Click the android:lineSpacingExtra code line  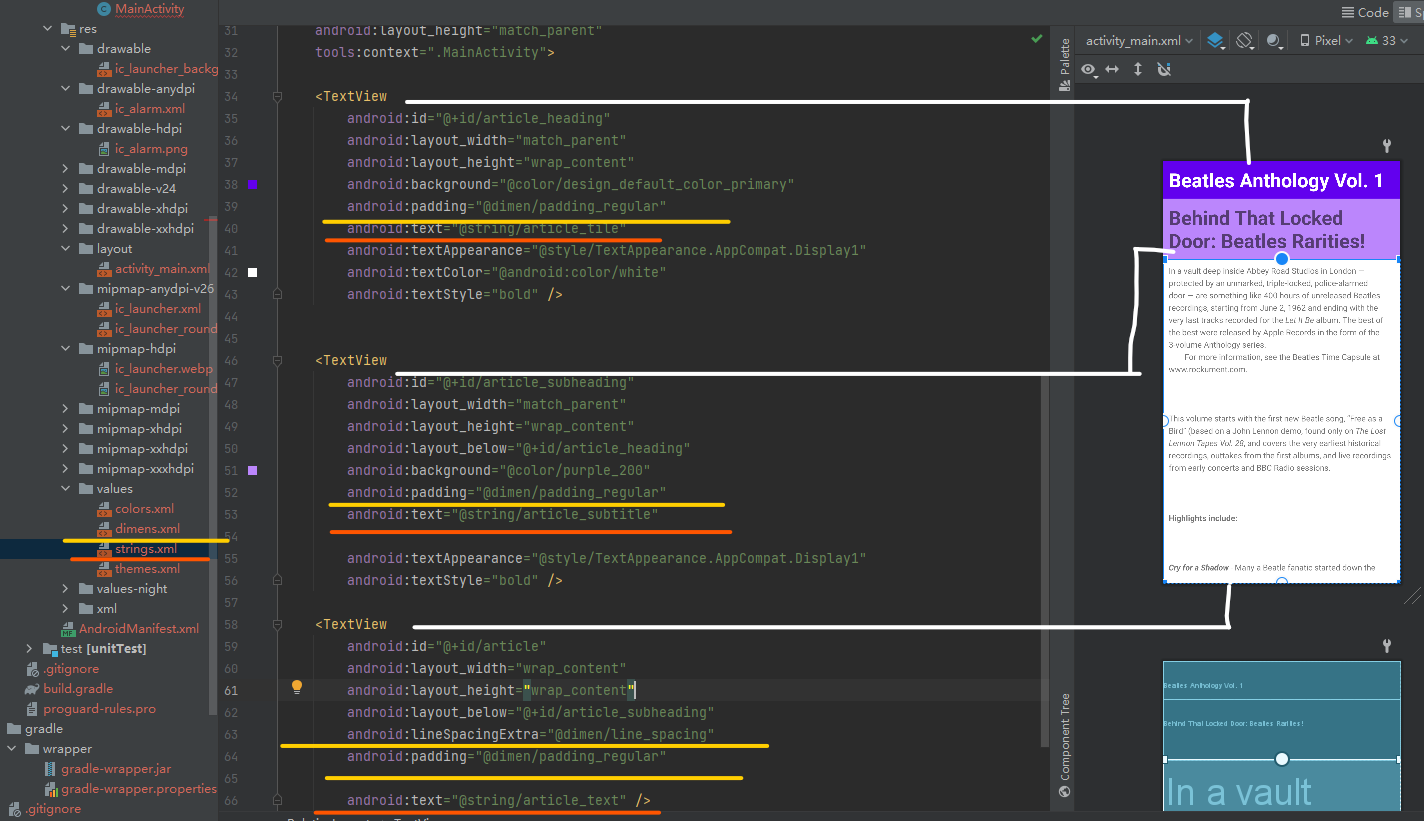[x=531, y=735]
